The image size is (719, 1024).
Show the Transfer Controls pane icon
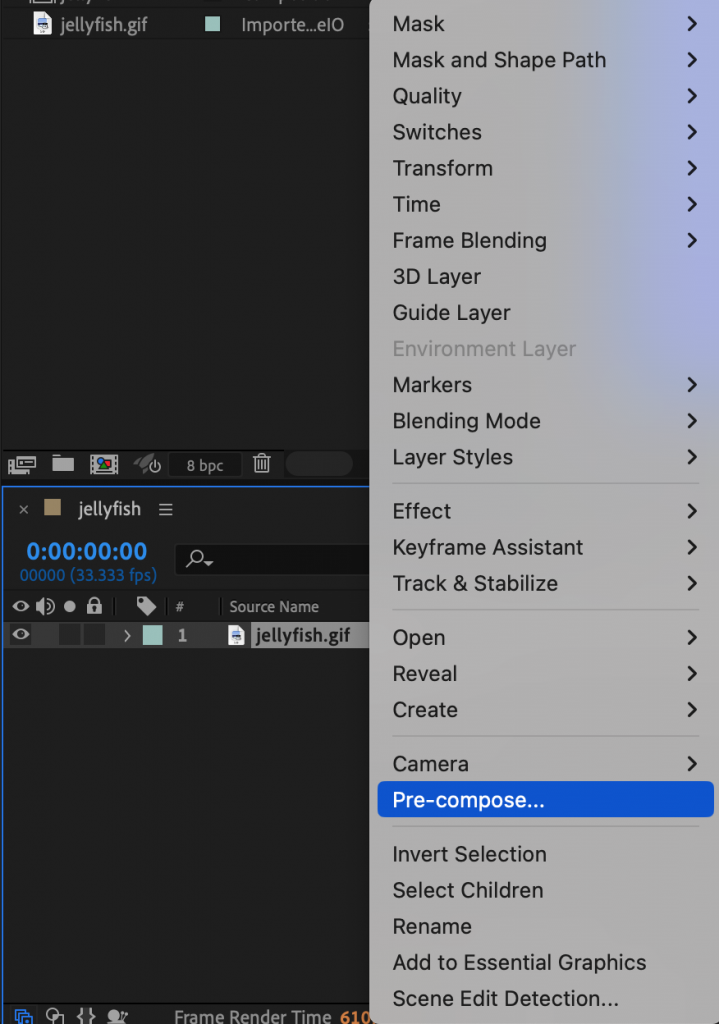click(55, 1016)
